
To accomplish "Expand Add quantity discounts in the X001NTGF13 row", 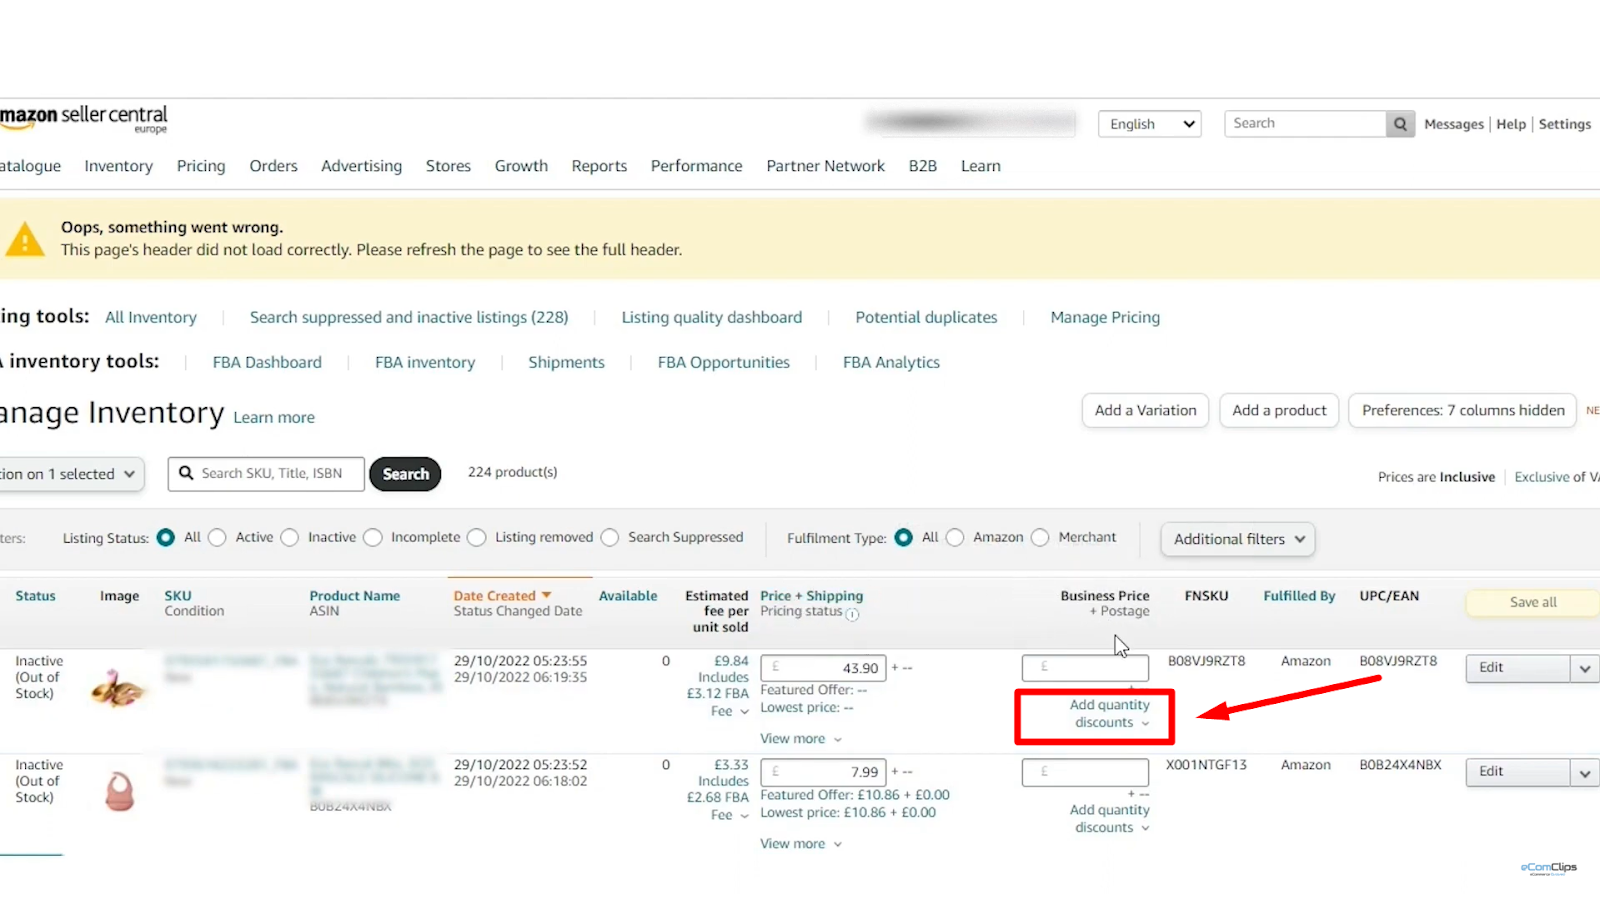I will click(1110, 819).
